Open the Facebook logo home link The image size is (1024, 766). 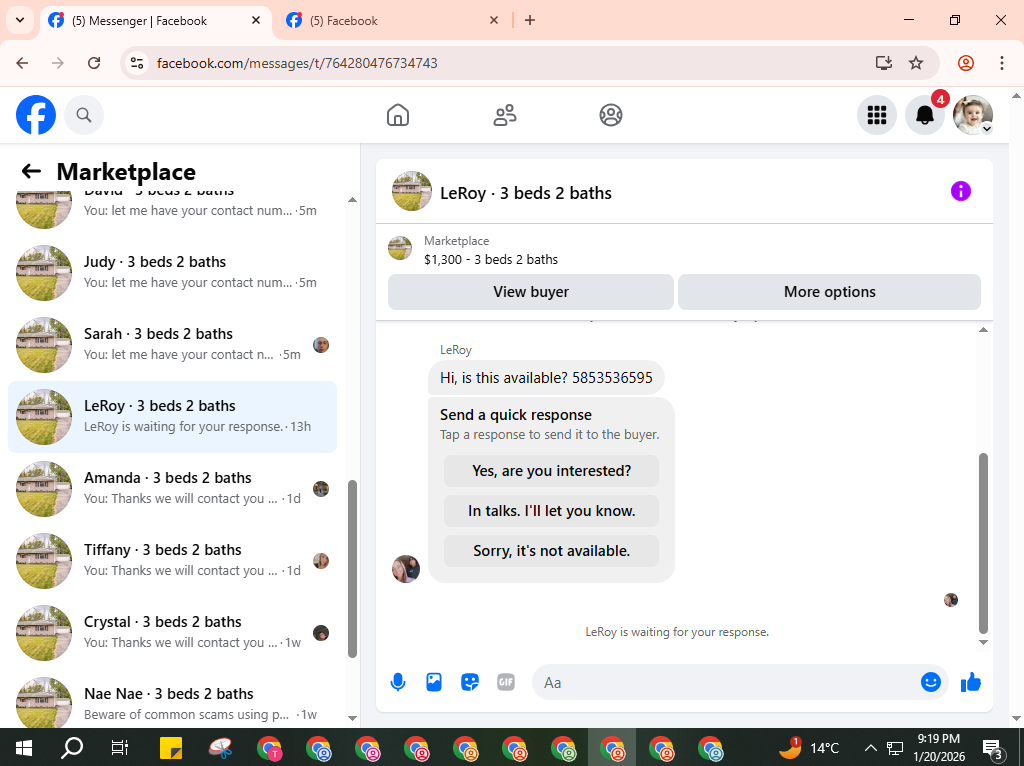pyautogui.click(x=36, y=115)
